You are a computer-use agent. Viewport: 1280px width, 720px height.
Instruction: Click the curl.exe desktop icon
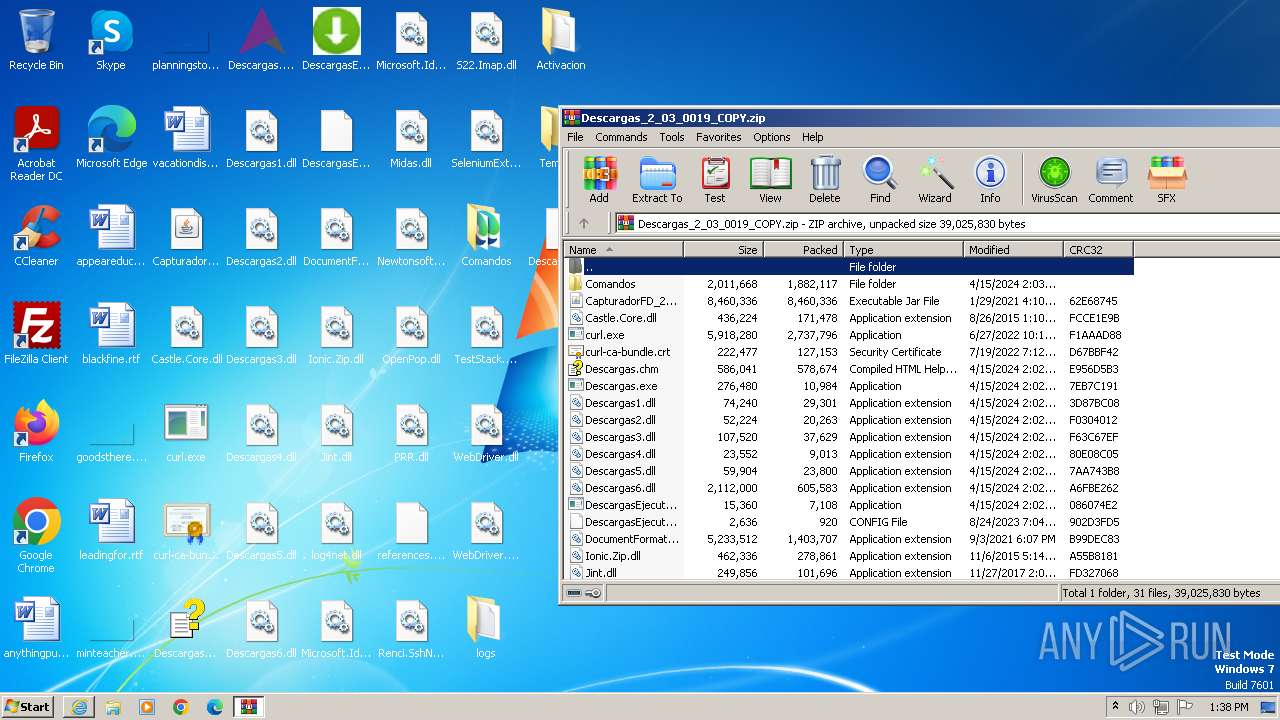[186, 432]
